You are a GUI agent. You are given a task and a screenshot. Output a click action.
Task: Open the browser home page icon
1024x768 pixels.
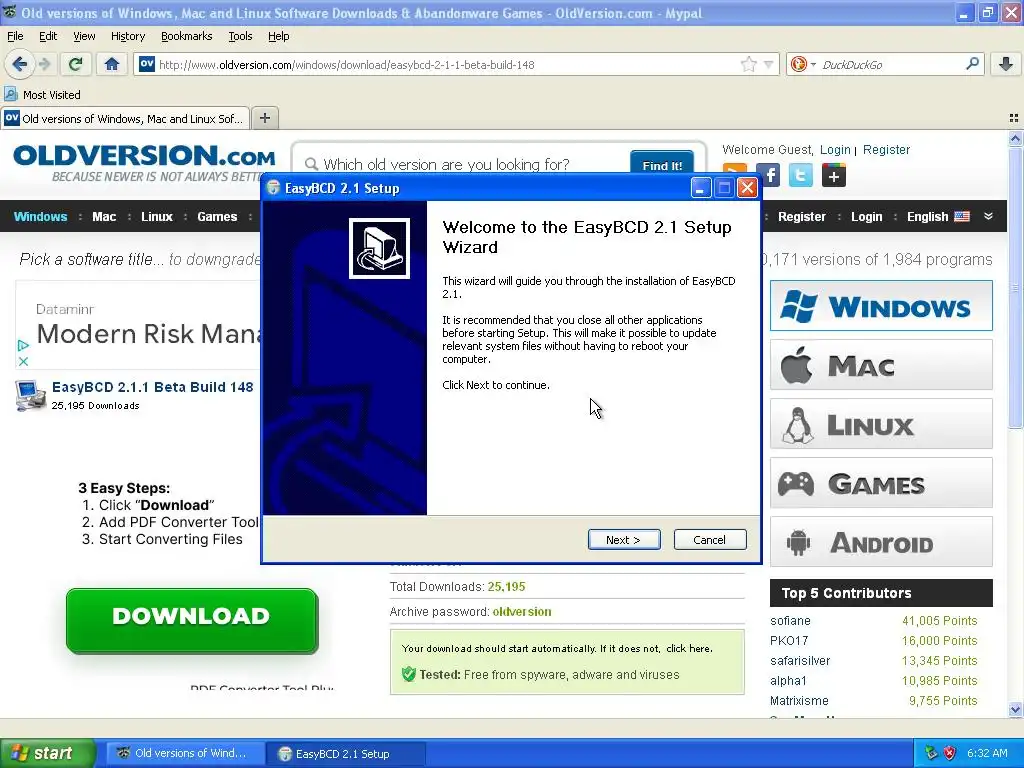click(x=112, y=64)
